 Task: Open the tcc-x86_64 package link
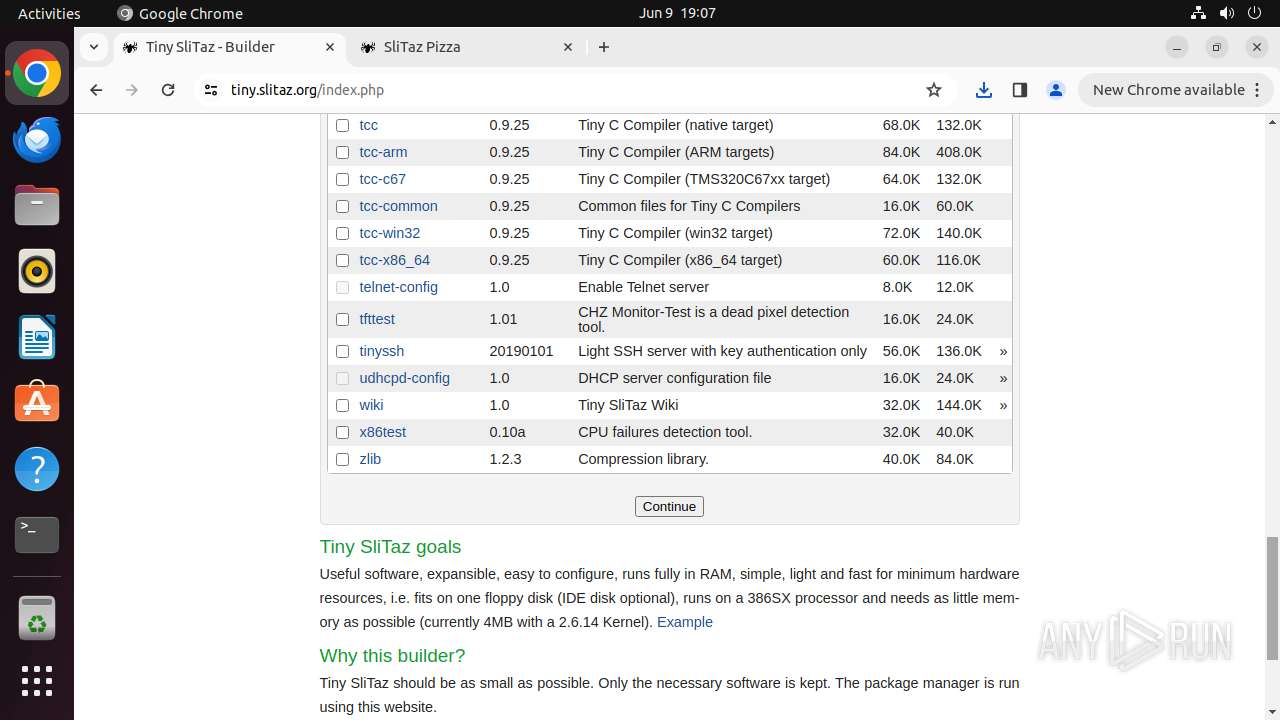point(395,260)
